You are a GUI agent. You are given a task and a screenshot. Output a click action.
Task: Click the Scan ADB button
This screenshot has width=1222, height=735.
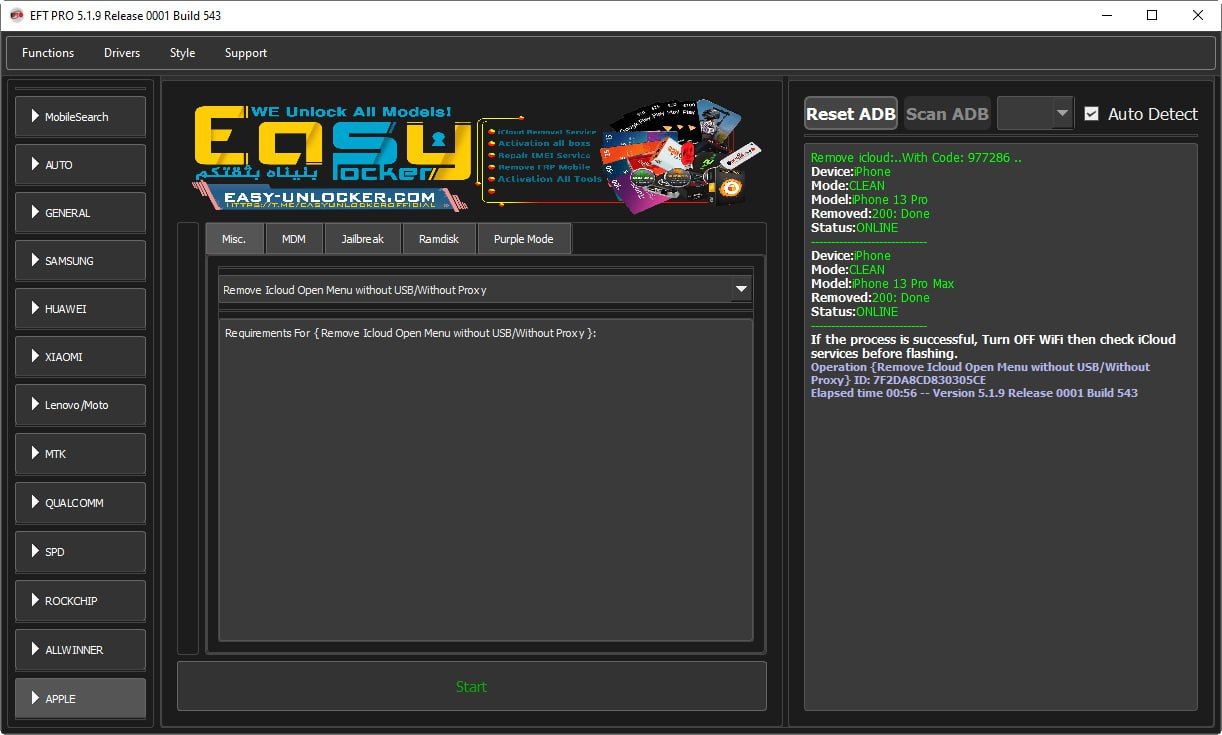coord(947,114)
